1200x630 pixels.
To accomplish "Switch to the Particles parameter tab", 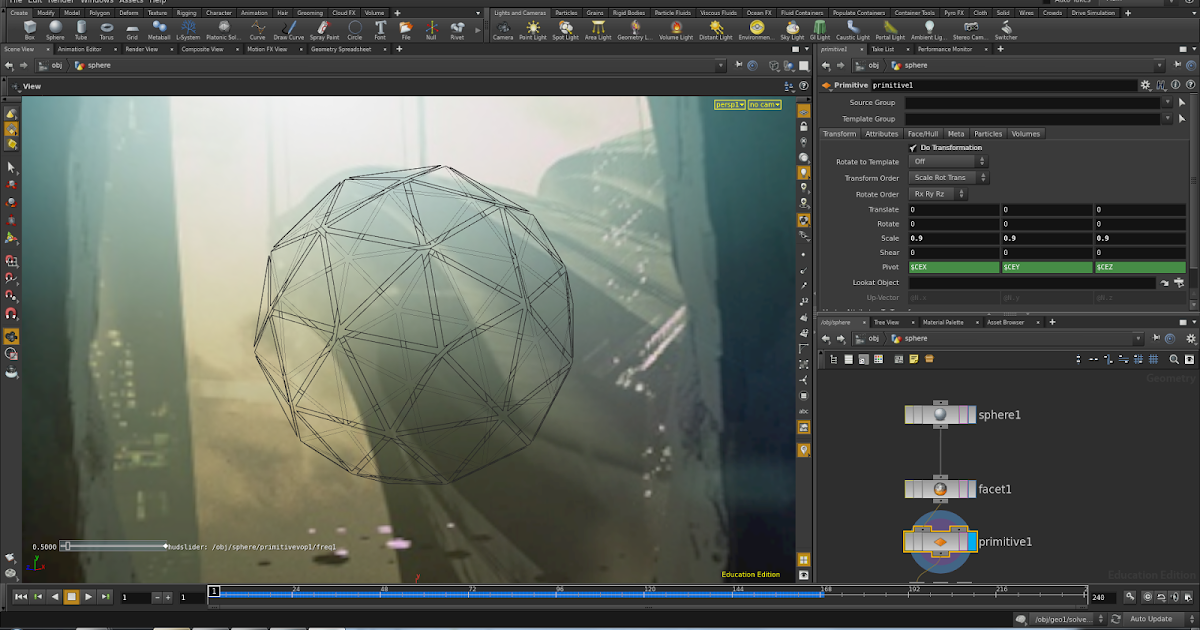I will point(988,133).
